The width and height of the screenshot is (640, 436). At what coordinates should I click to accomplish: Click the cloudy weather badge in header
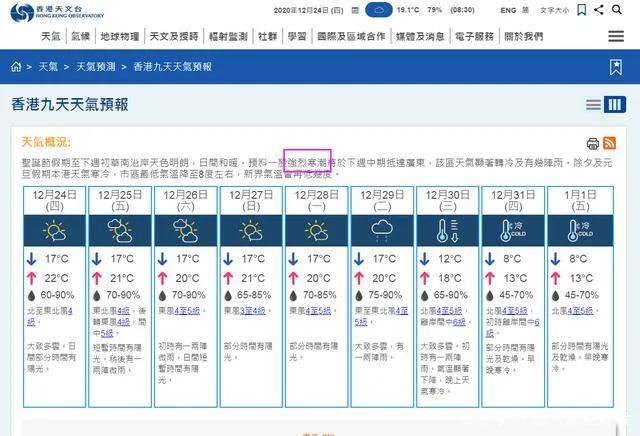tap(379, 10)
